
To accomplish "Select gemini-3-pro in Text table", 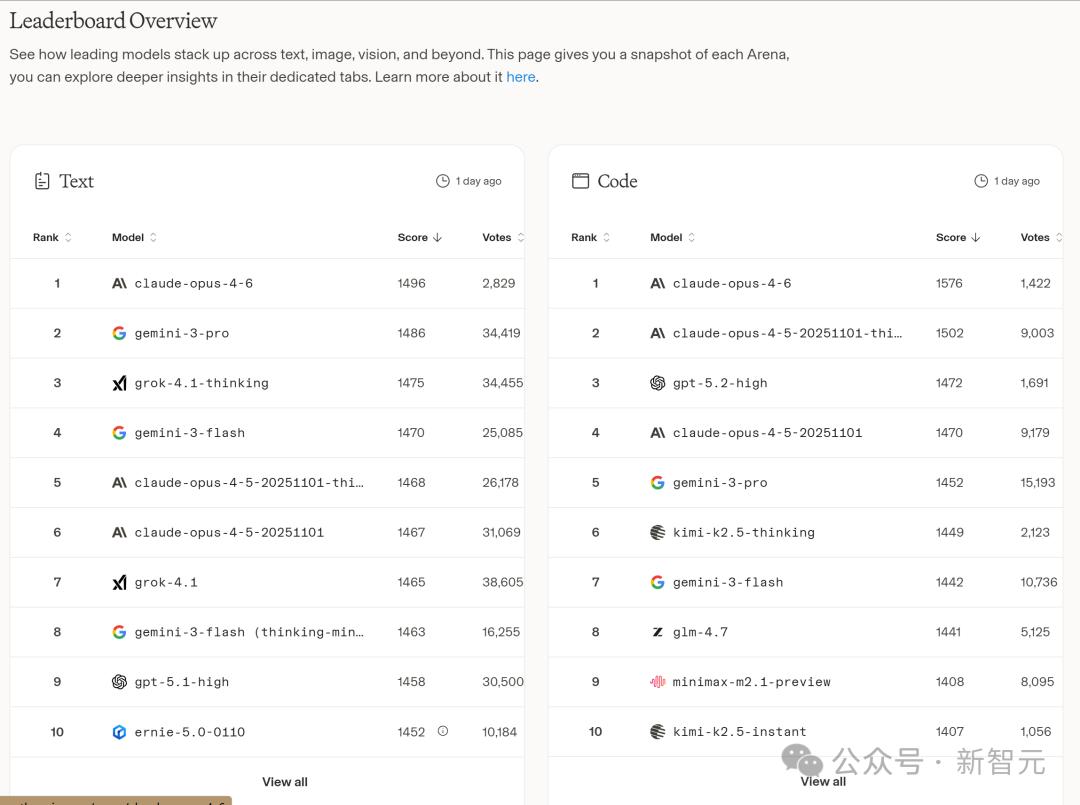I will 182,333.
